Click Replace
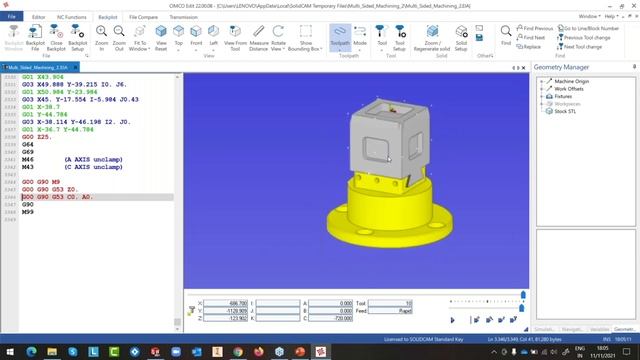Viewport: 640px width, 360px height. [x=528, y=47]
